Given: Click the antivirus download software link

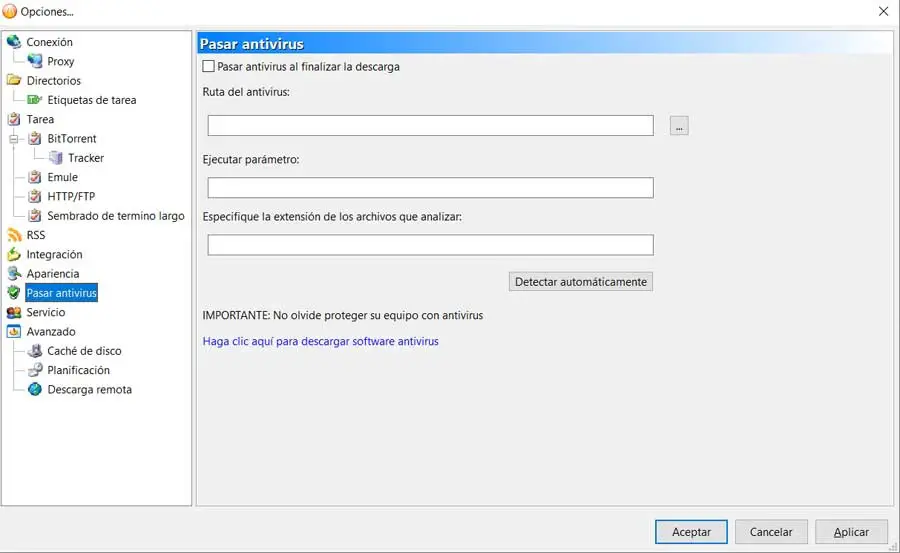Looking at the screenshot, I should coord(320,341).
